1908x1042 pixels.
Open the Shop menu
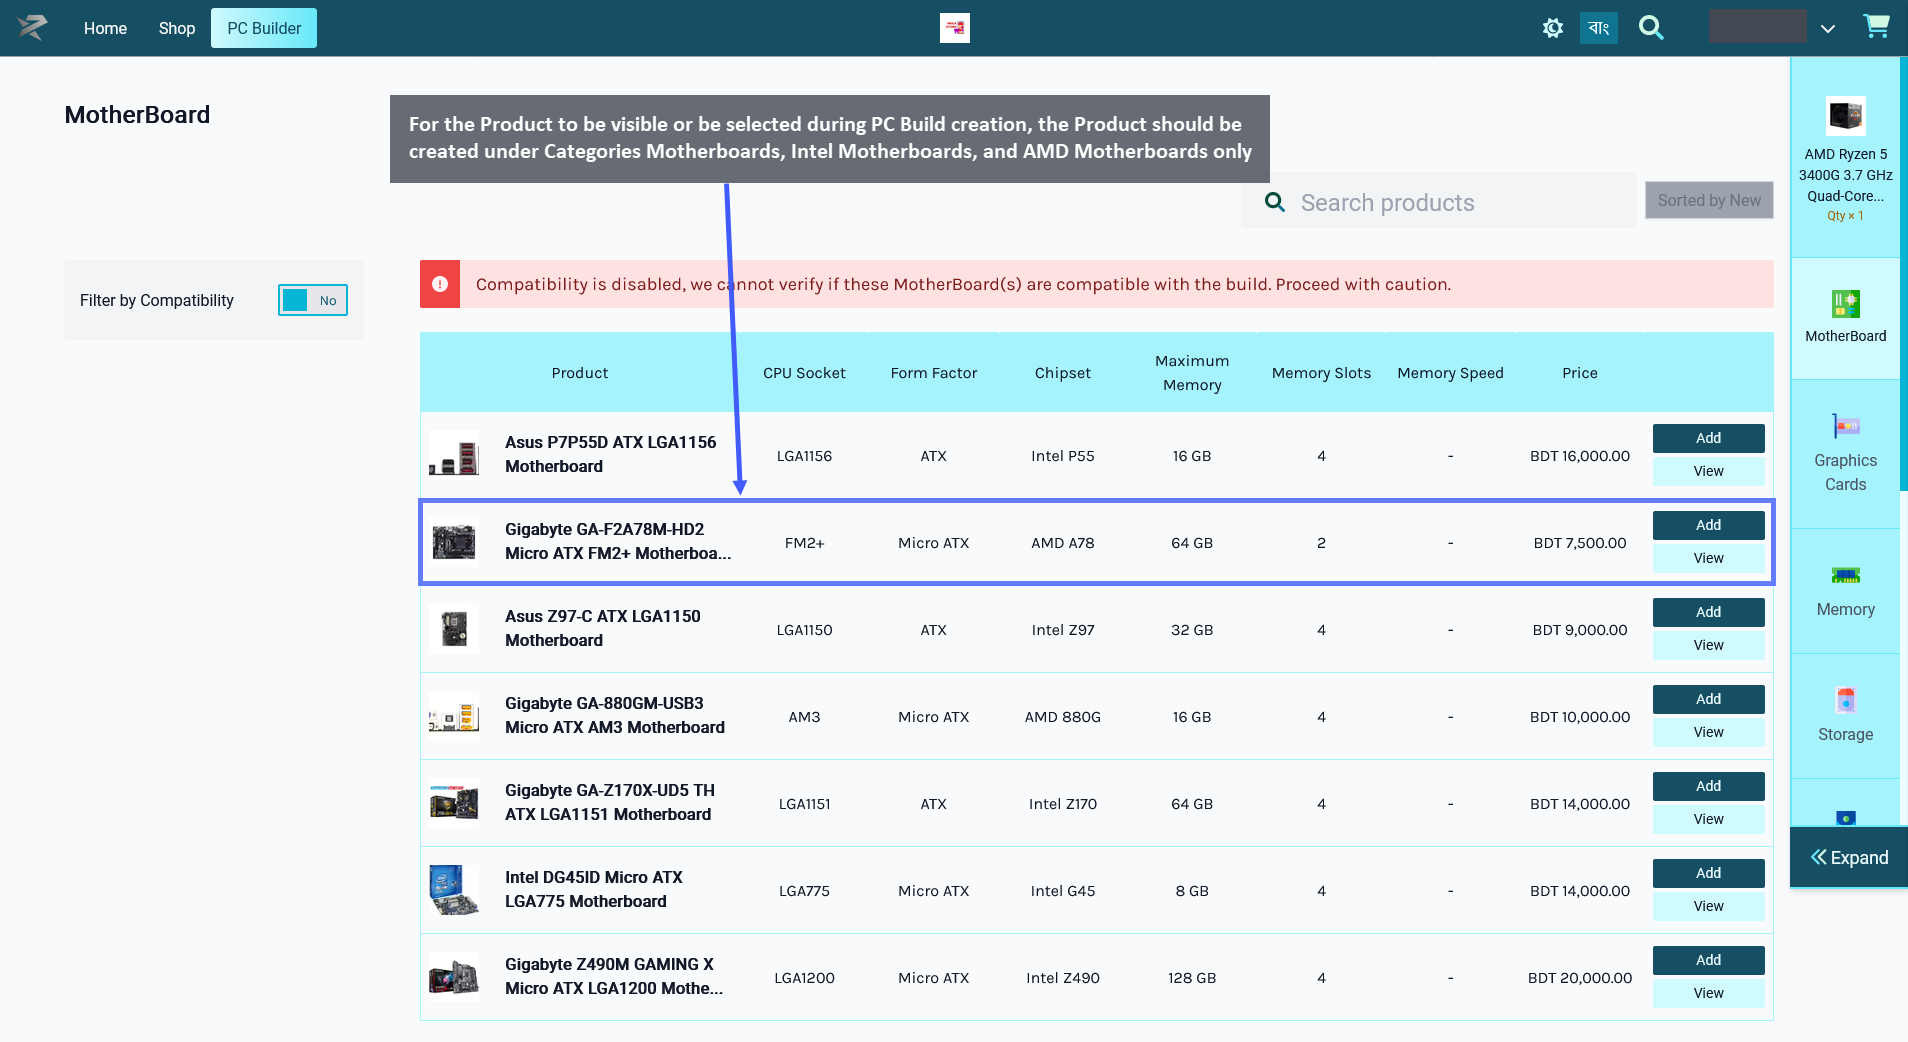tap(177, 28)
